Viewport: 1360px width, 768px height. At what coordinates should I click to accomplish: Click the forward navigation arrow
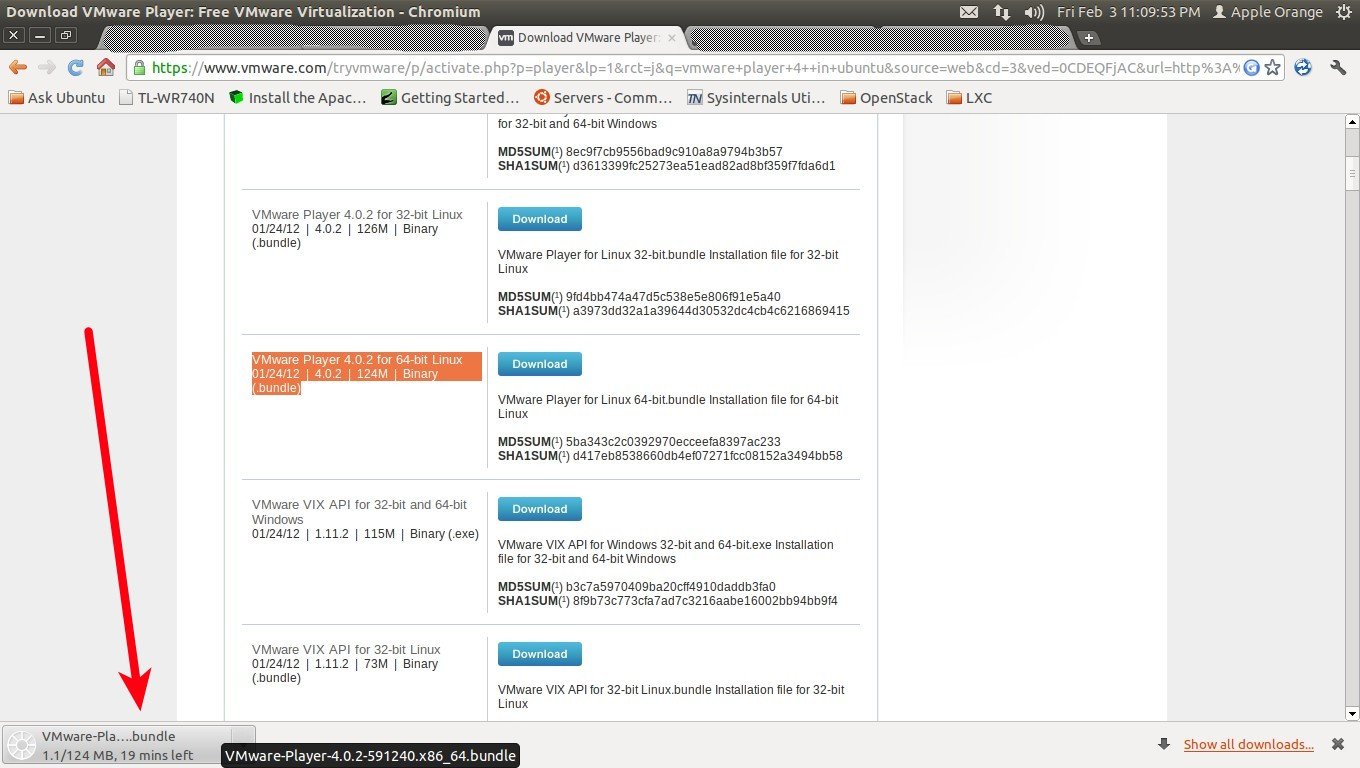pos(46,67)
